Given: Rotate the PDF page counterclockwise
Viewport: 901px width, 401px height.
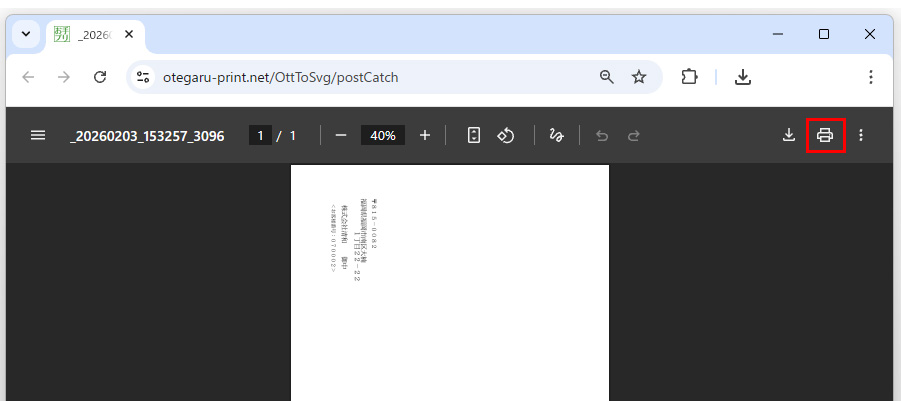Looking at the screenshot, I should coord(506,135).
